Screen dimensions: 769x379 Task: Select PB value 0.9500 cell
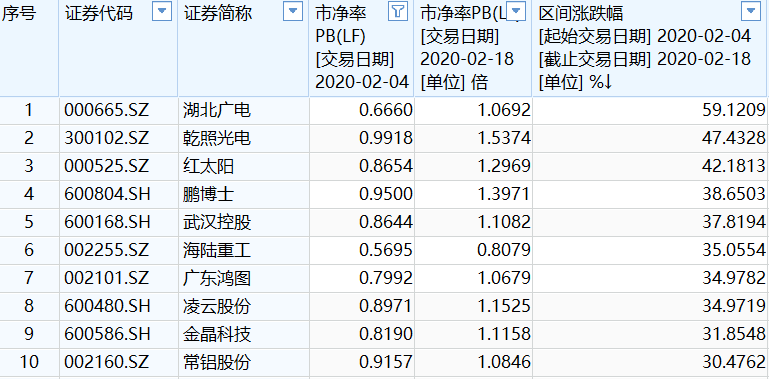[x=361, y=194]
